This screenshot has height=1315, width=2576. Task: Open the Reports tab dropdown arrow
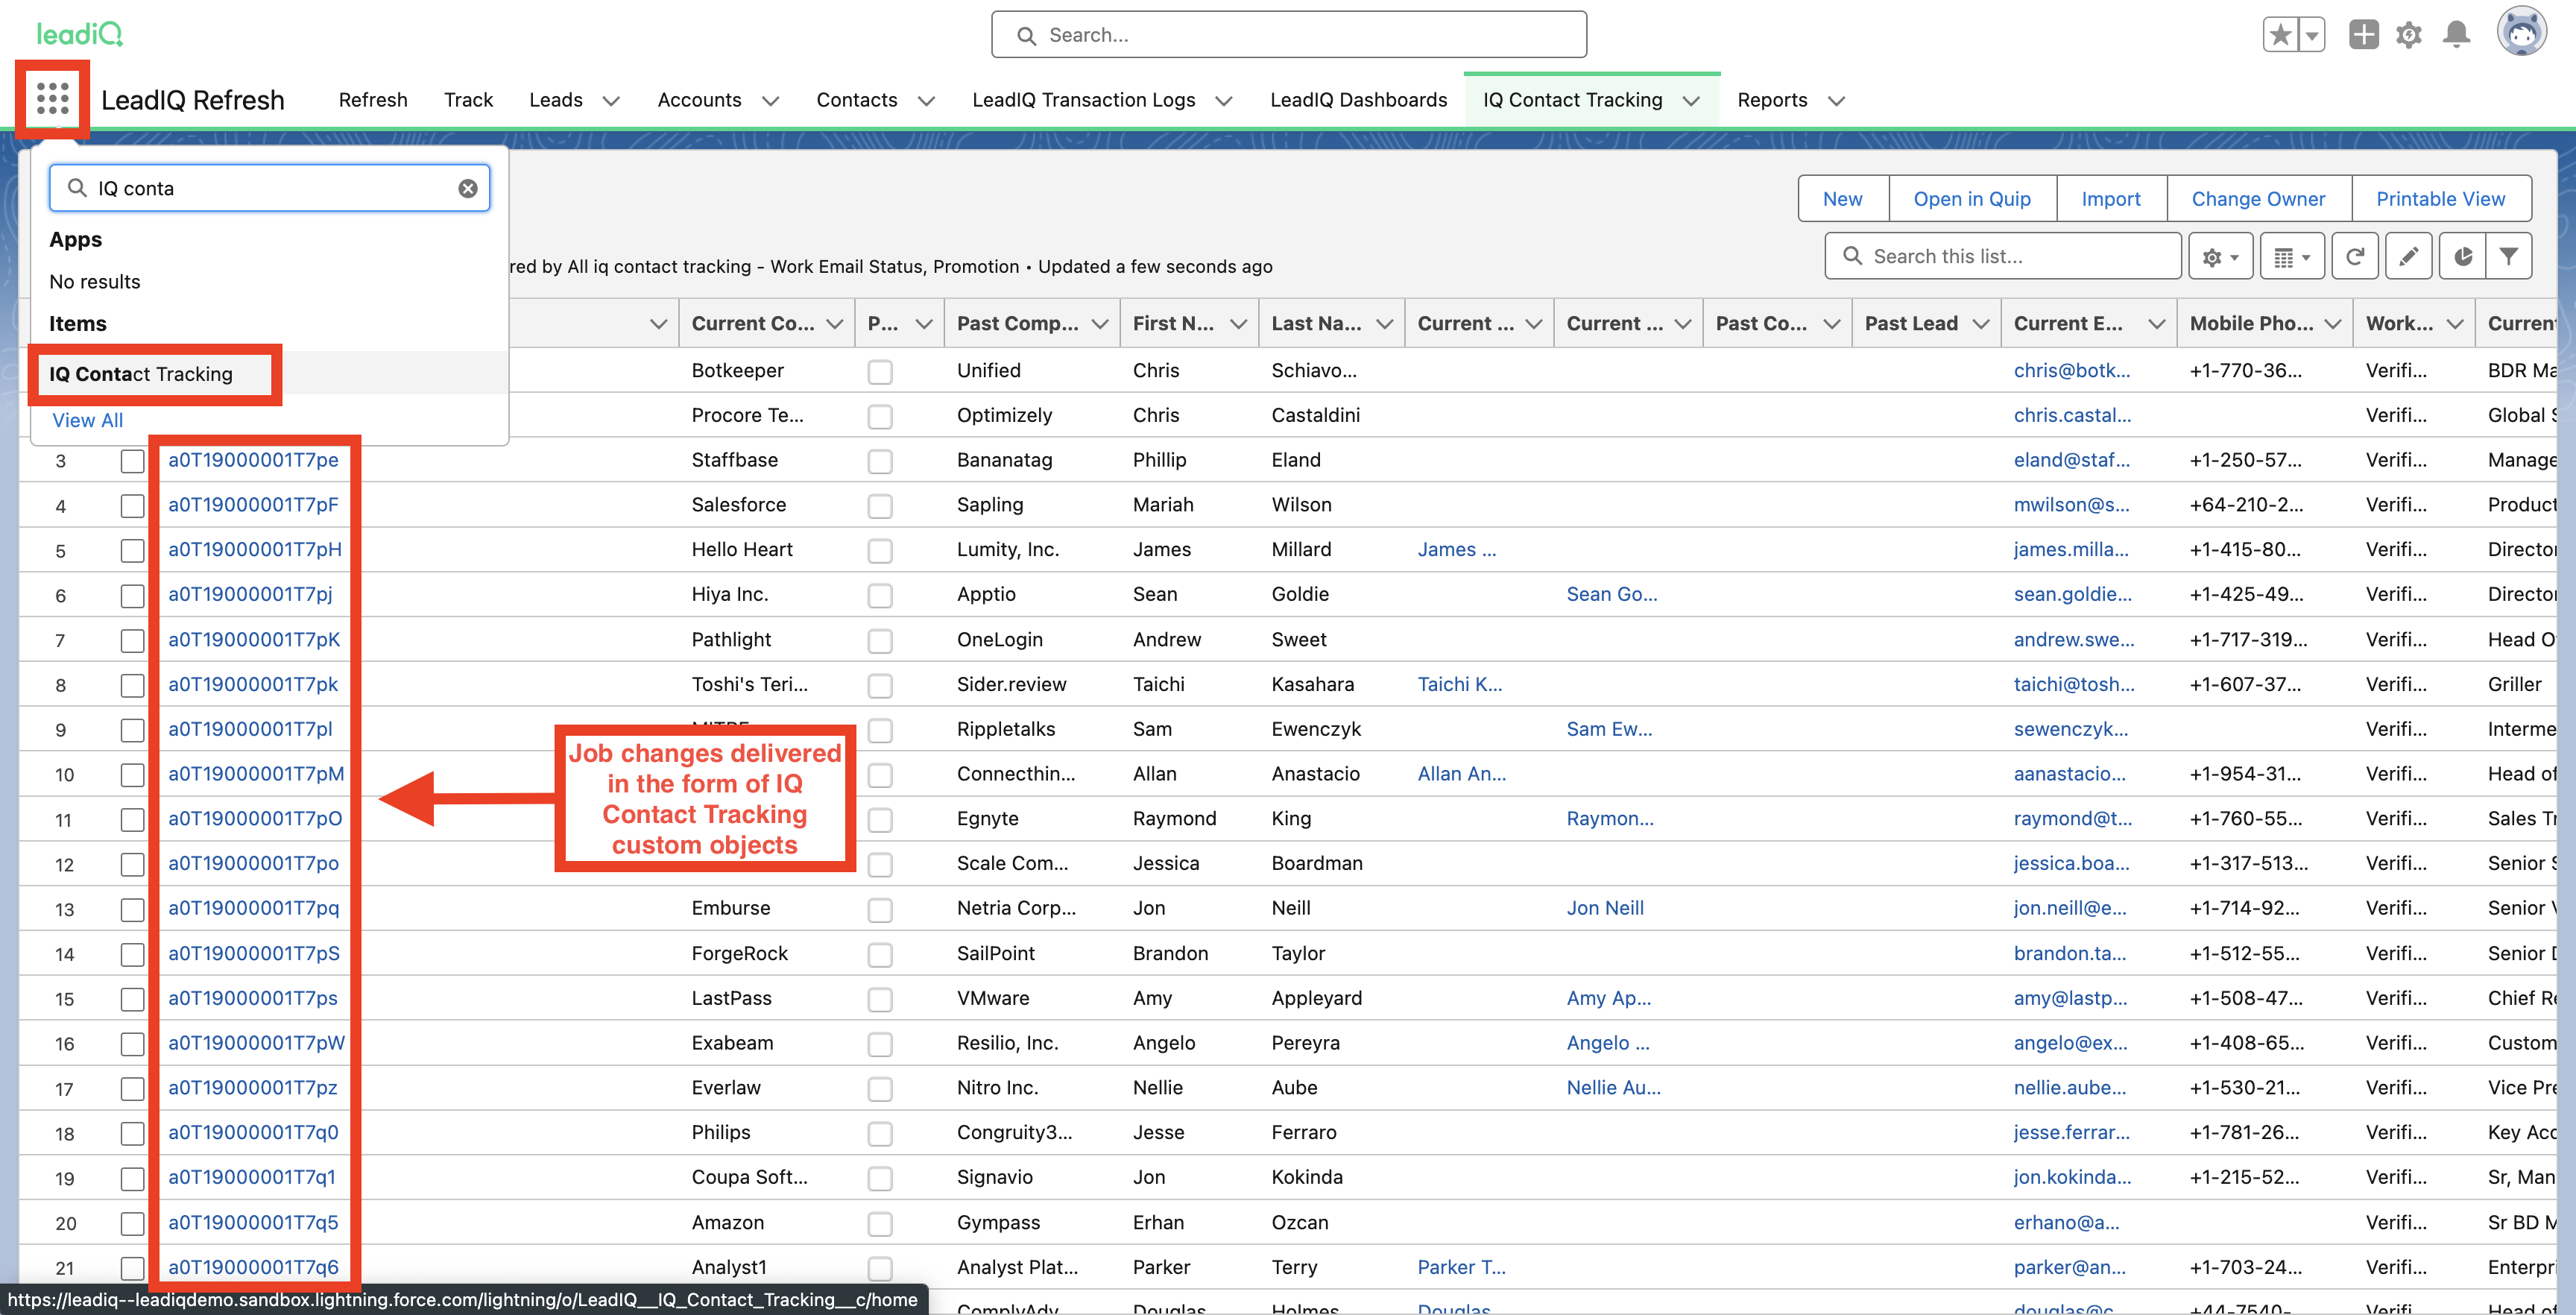click(1836, 101)
